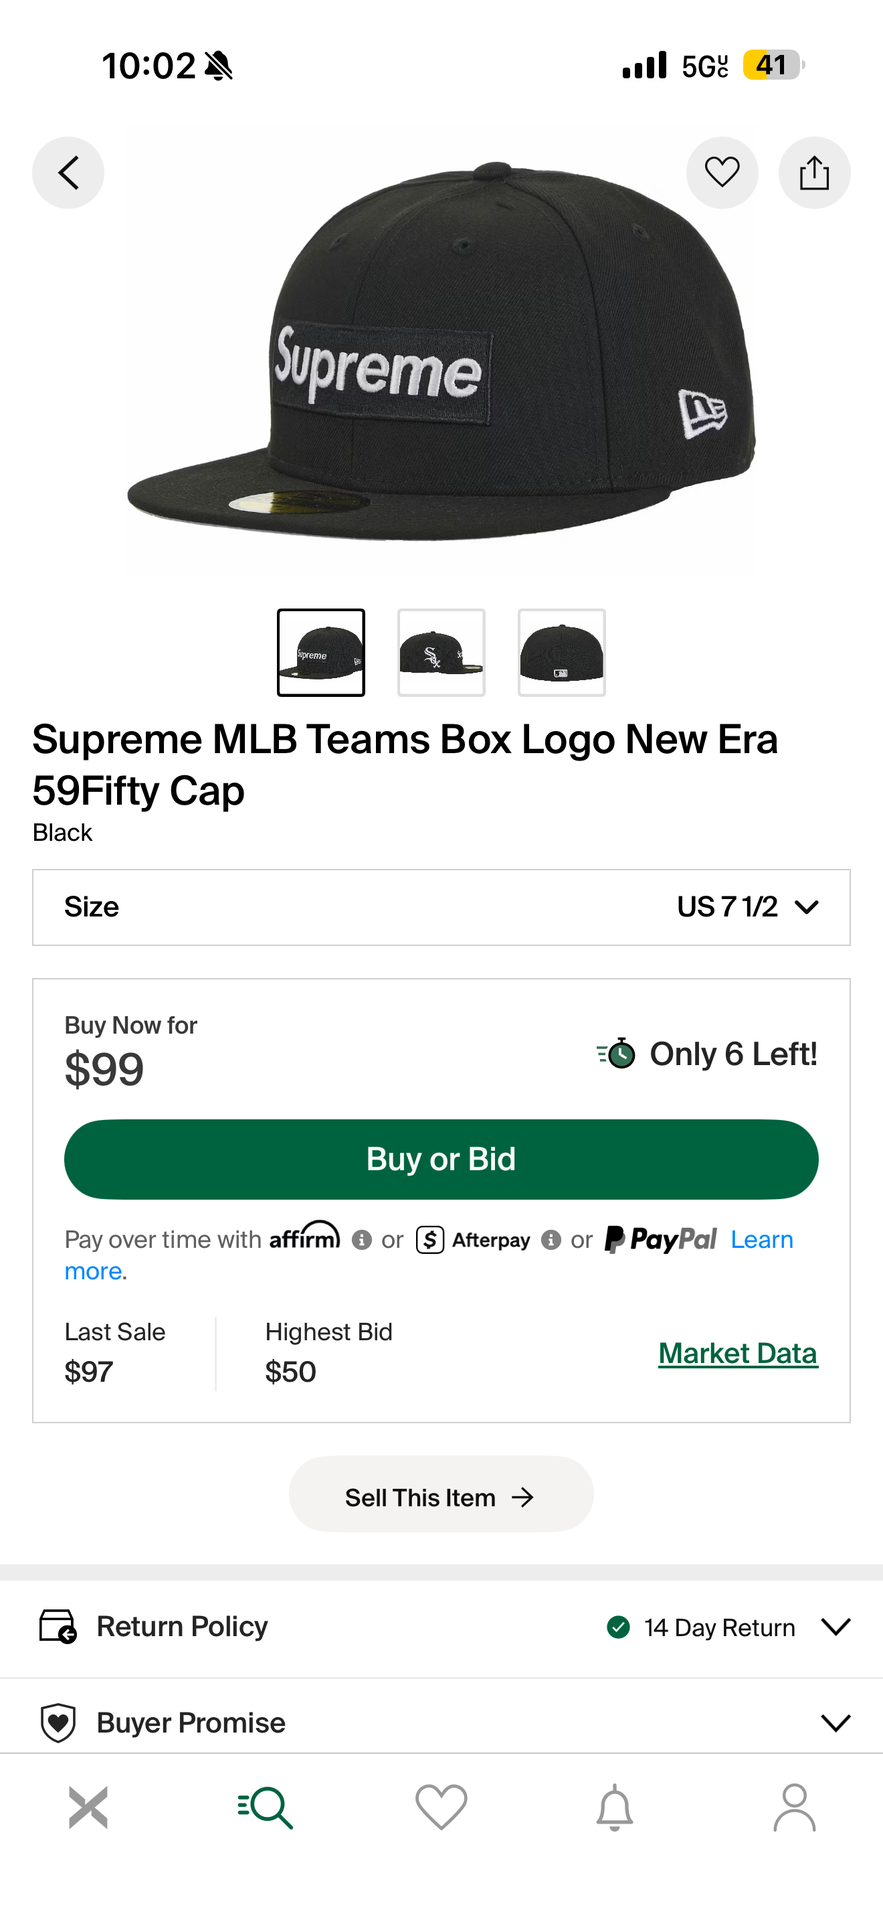This screenshot has height=1920, width=883.
Task: Tap the Affirm info icon
Action: click(x=362, y=1240)
